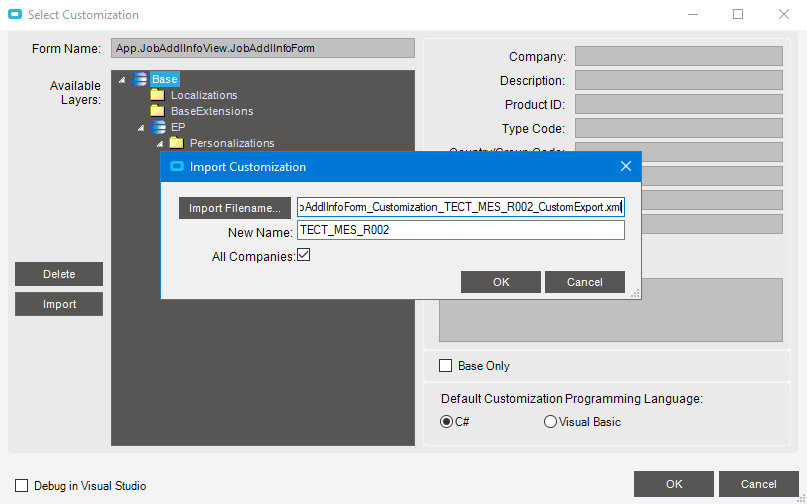Click the import dialog resize grip
This screenshot has height=504, width=807.
636,293
